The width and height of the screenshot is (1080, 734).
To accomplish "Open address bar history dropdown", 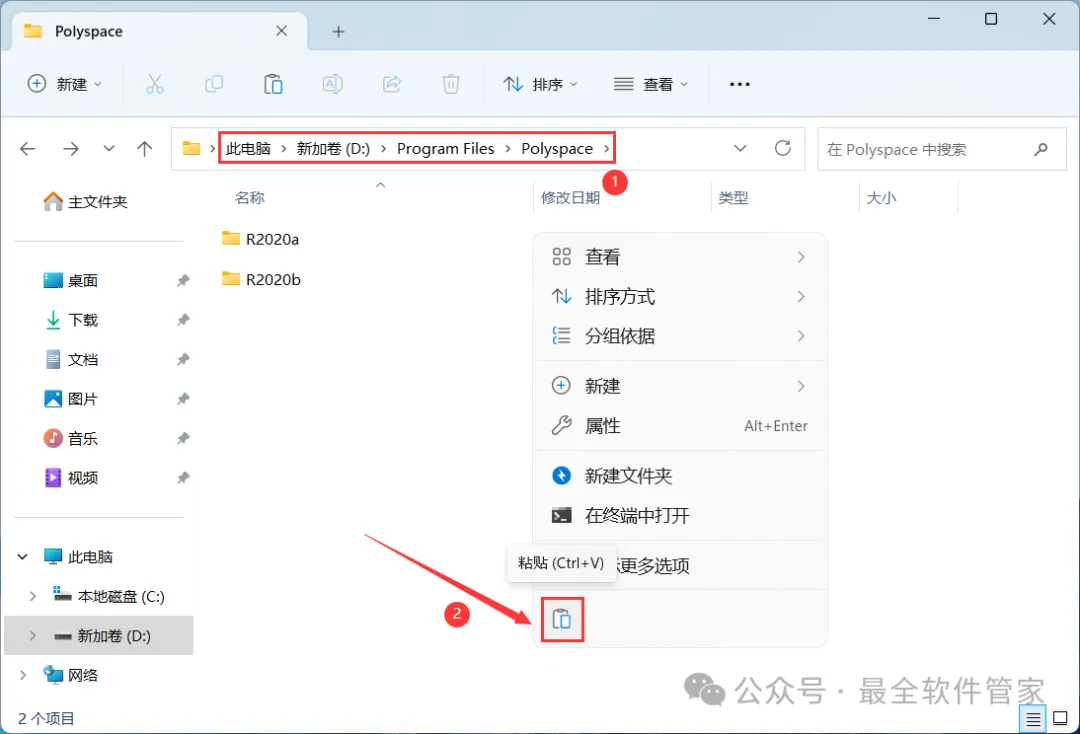I will (x=740, y=148).
